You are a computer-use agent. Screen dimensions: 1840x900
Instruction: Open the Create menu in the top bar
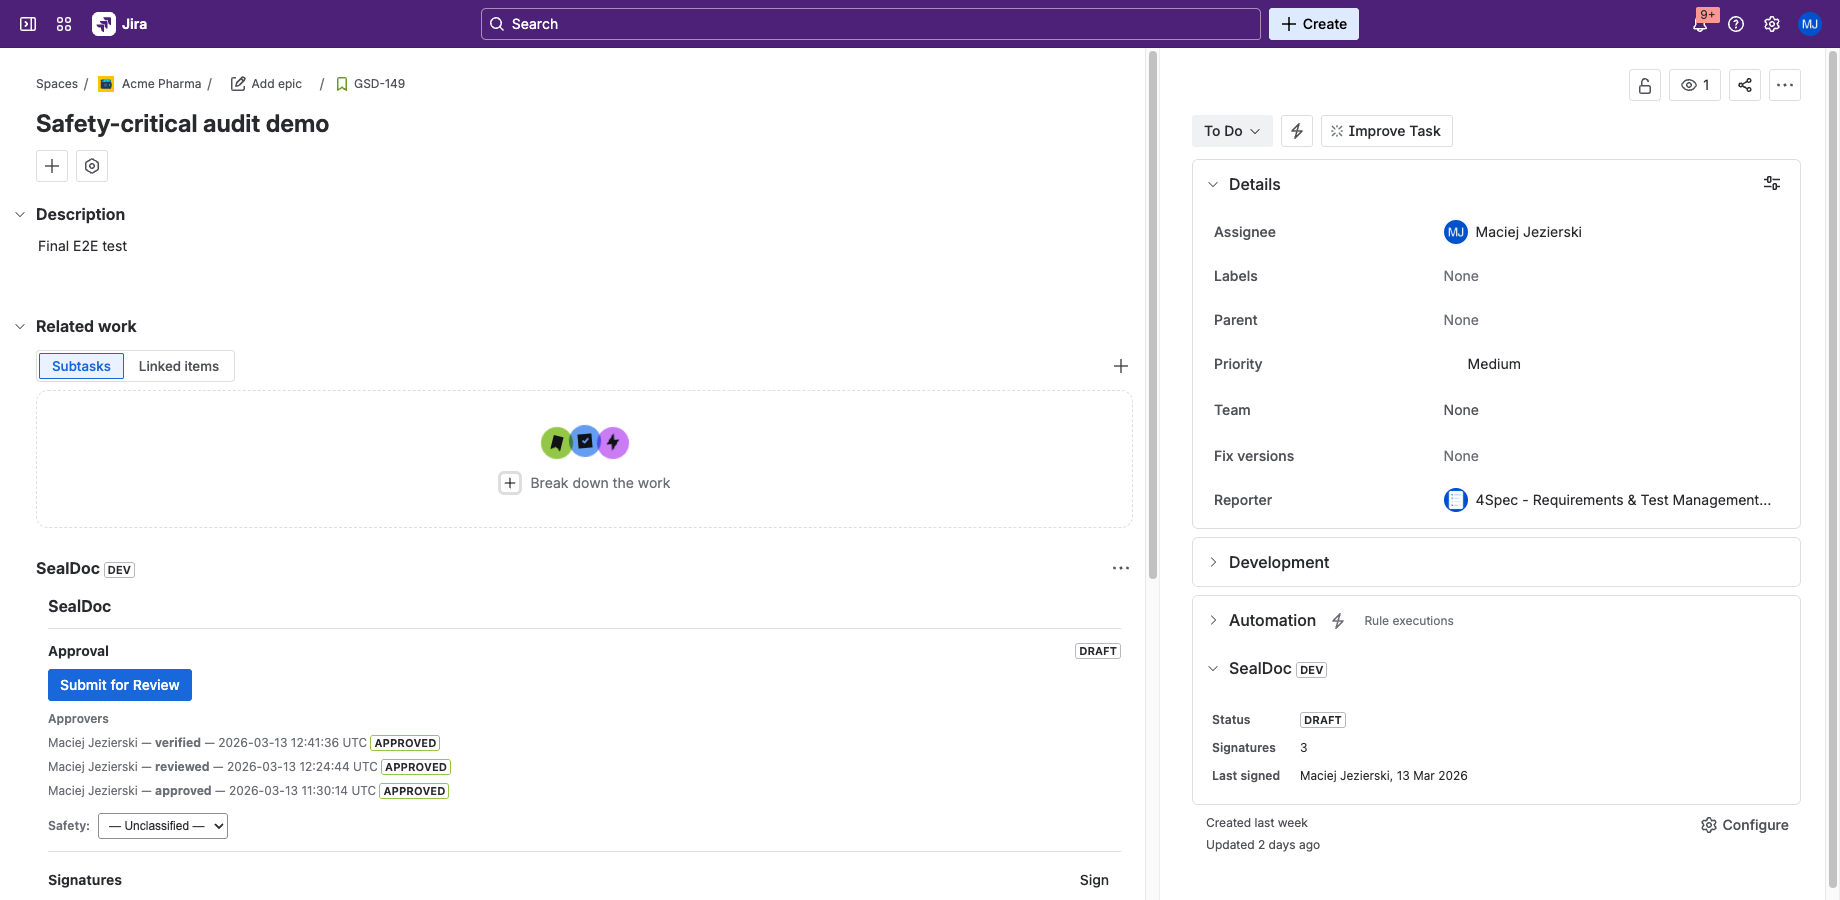(x=1313, y=23)
